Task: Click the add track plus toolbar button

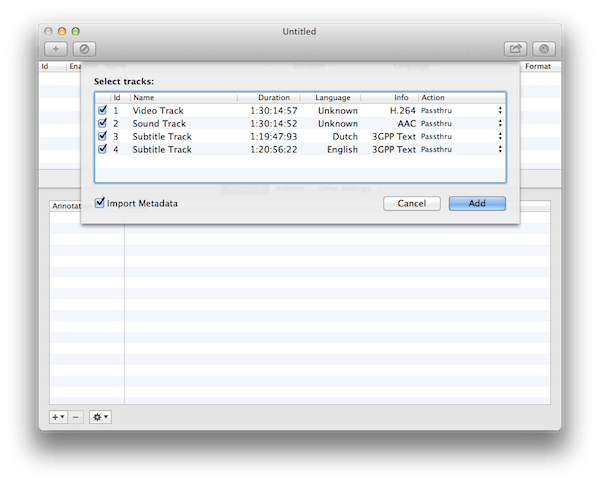Action: pyautogui.click(x=56, y=49)
